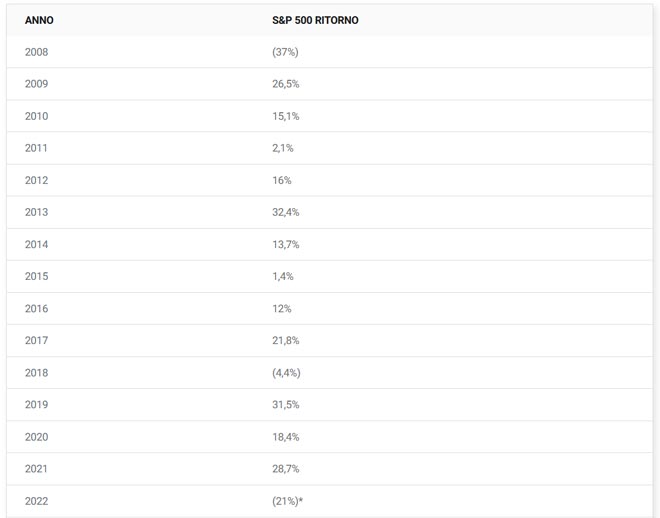
Task: Select the 2012 year cell
Action: [x=36, y=180]
